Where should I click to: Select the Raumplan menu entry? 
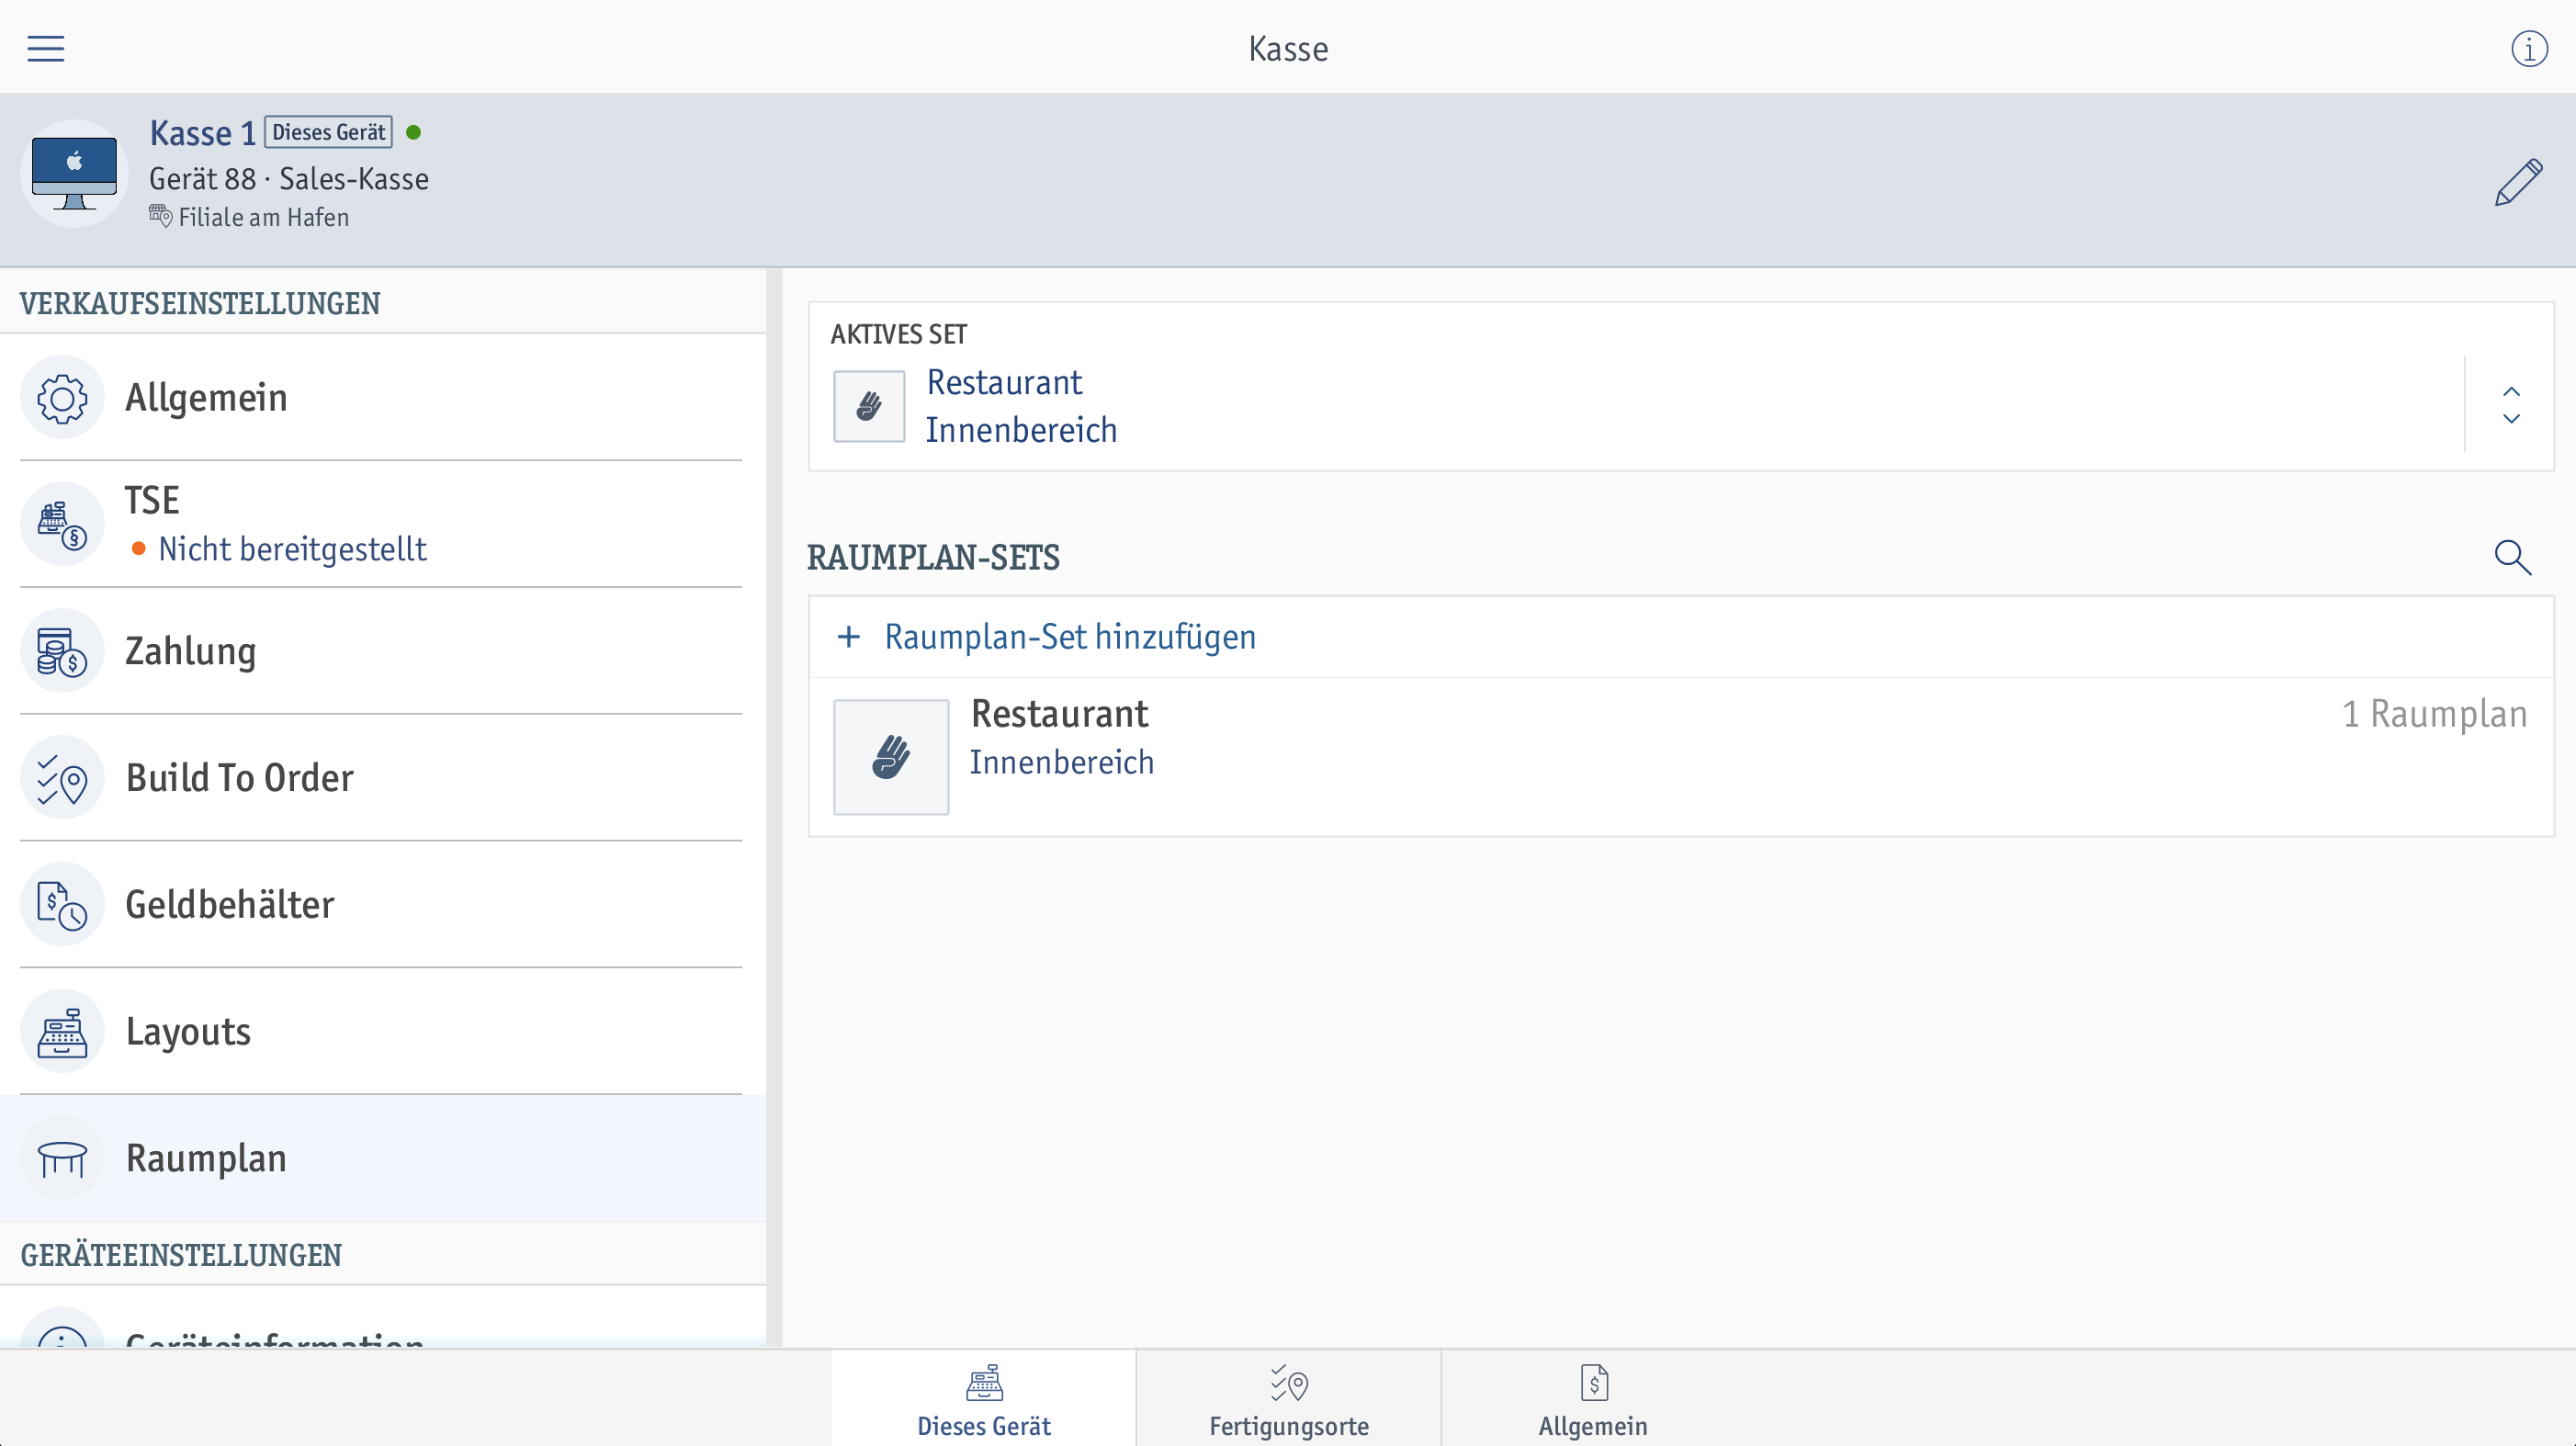381,1158
